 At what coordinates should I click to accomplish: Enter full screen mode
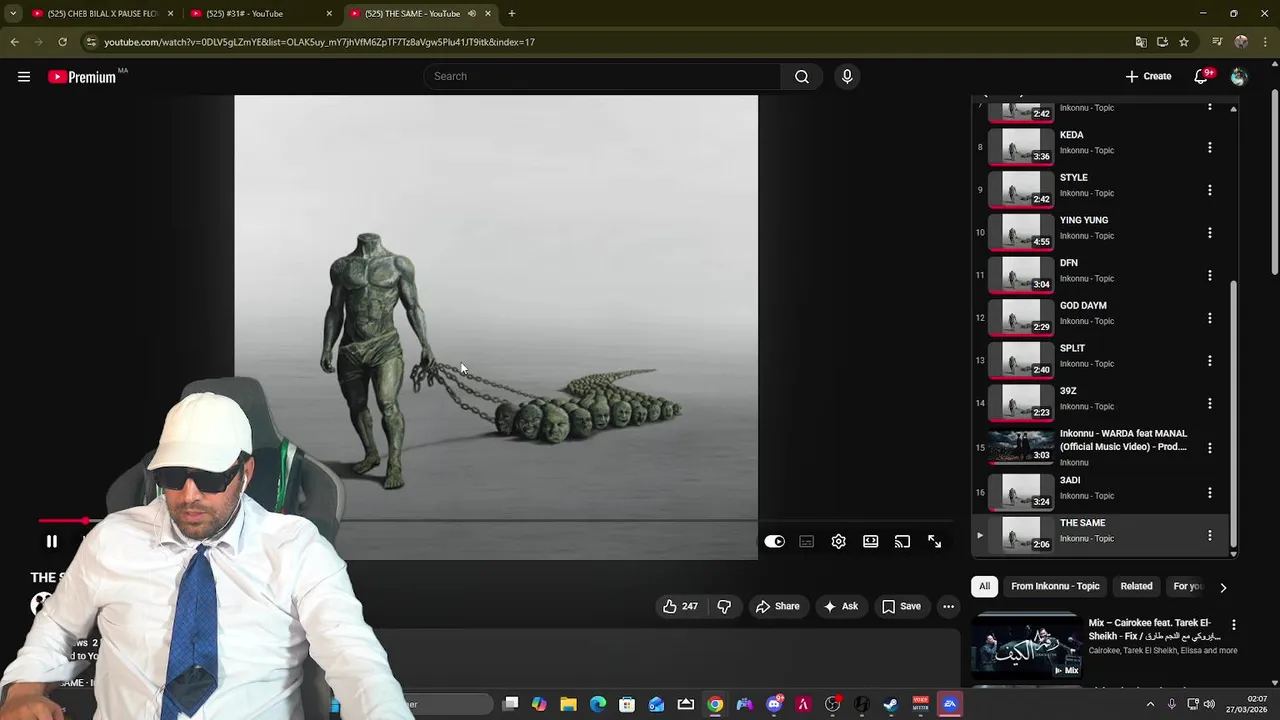pyautogui.click(x=935, y=541)
